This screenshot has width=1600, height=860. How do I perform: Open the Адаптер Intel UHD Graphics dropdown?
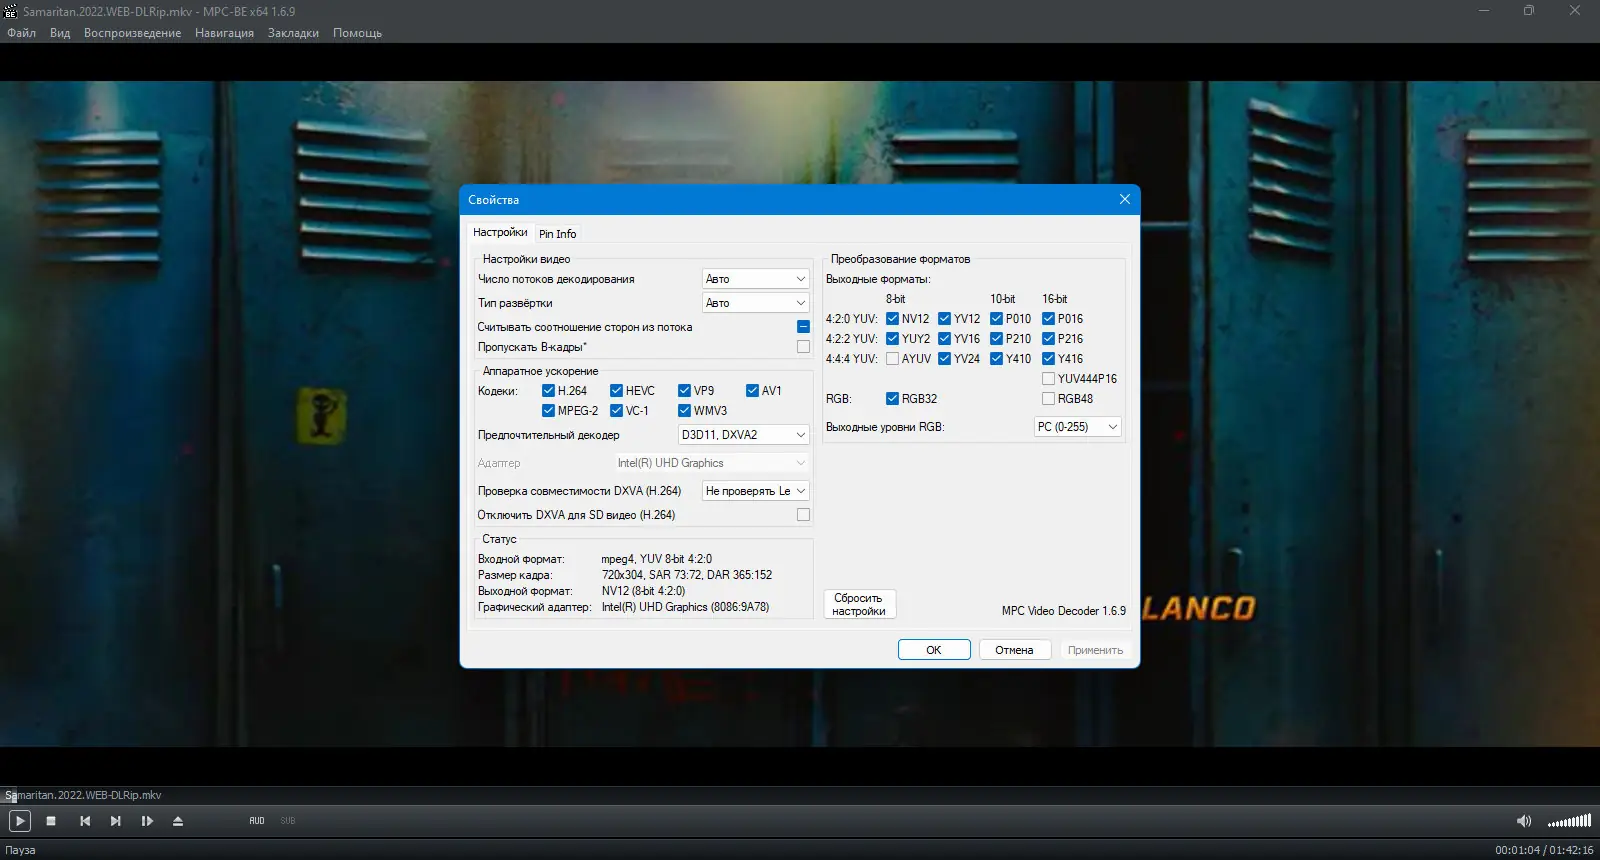[x=712, y=463]
